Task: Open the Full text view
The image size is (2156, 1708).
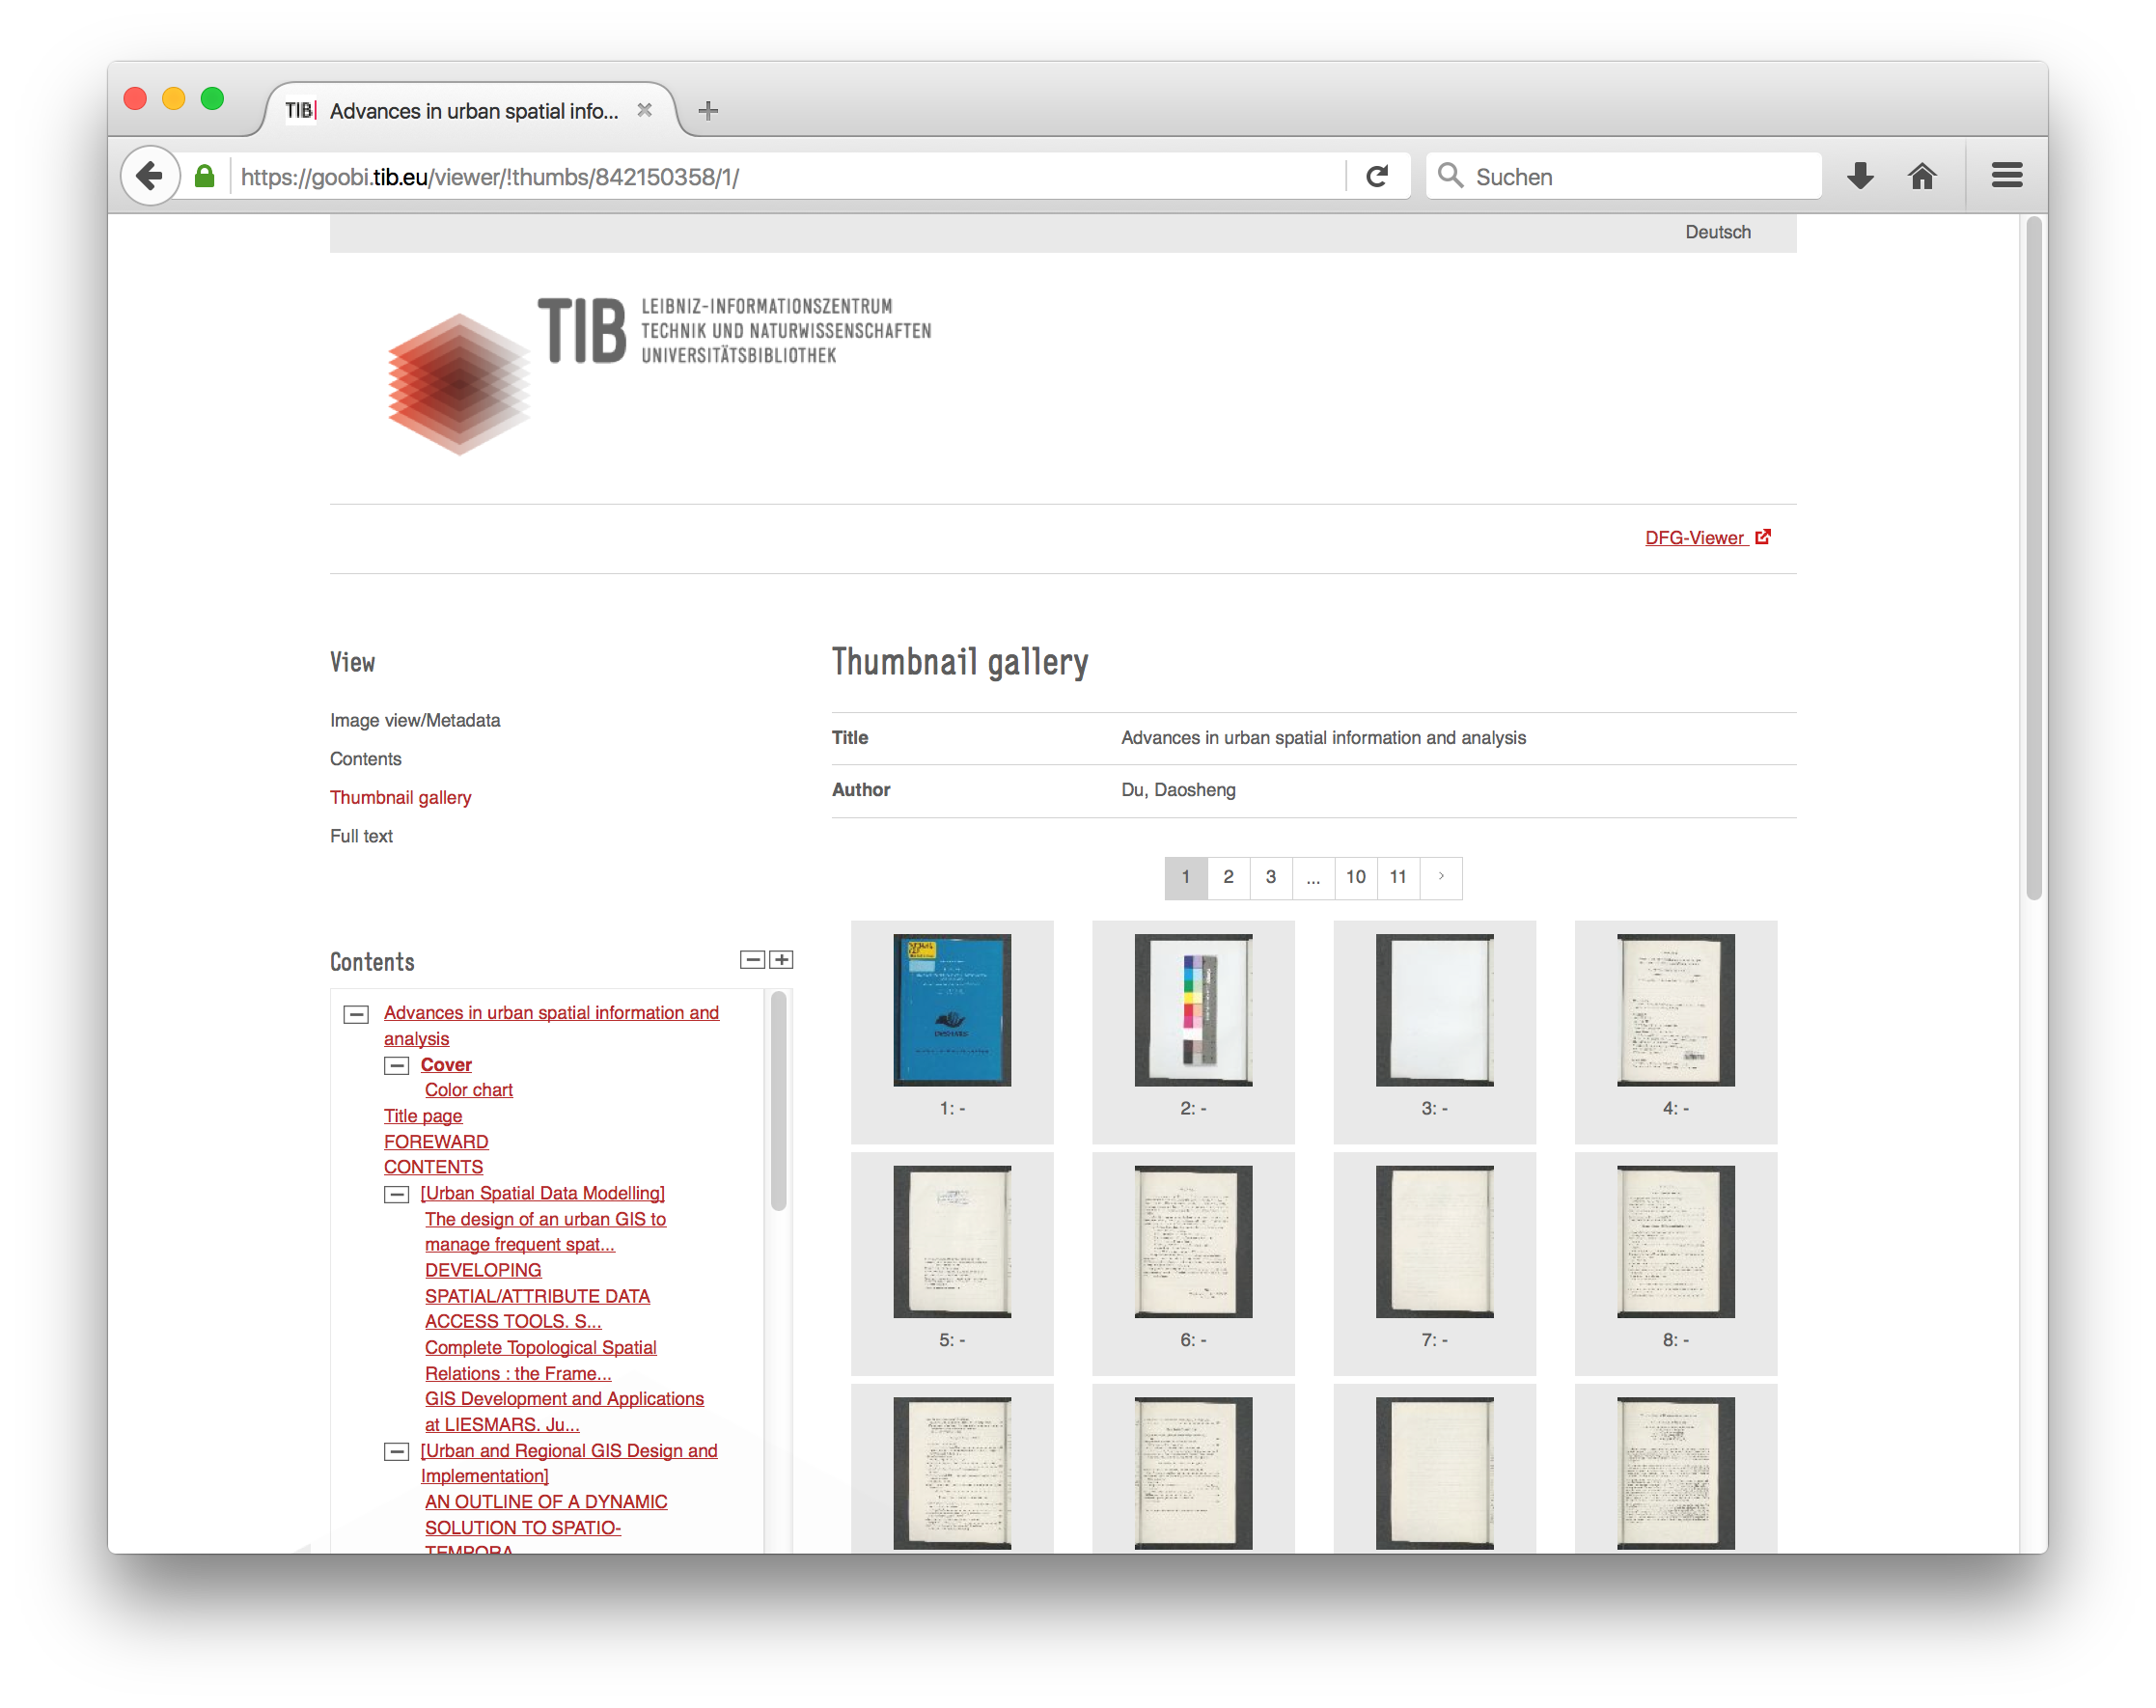Action: click(362, 836)
